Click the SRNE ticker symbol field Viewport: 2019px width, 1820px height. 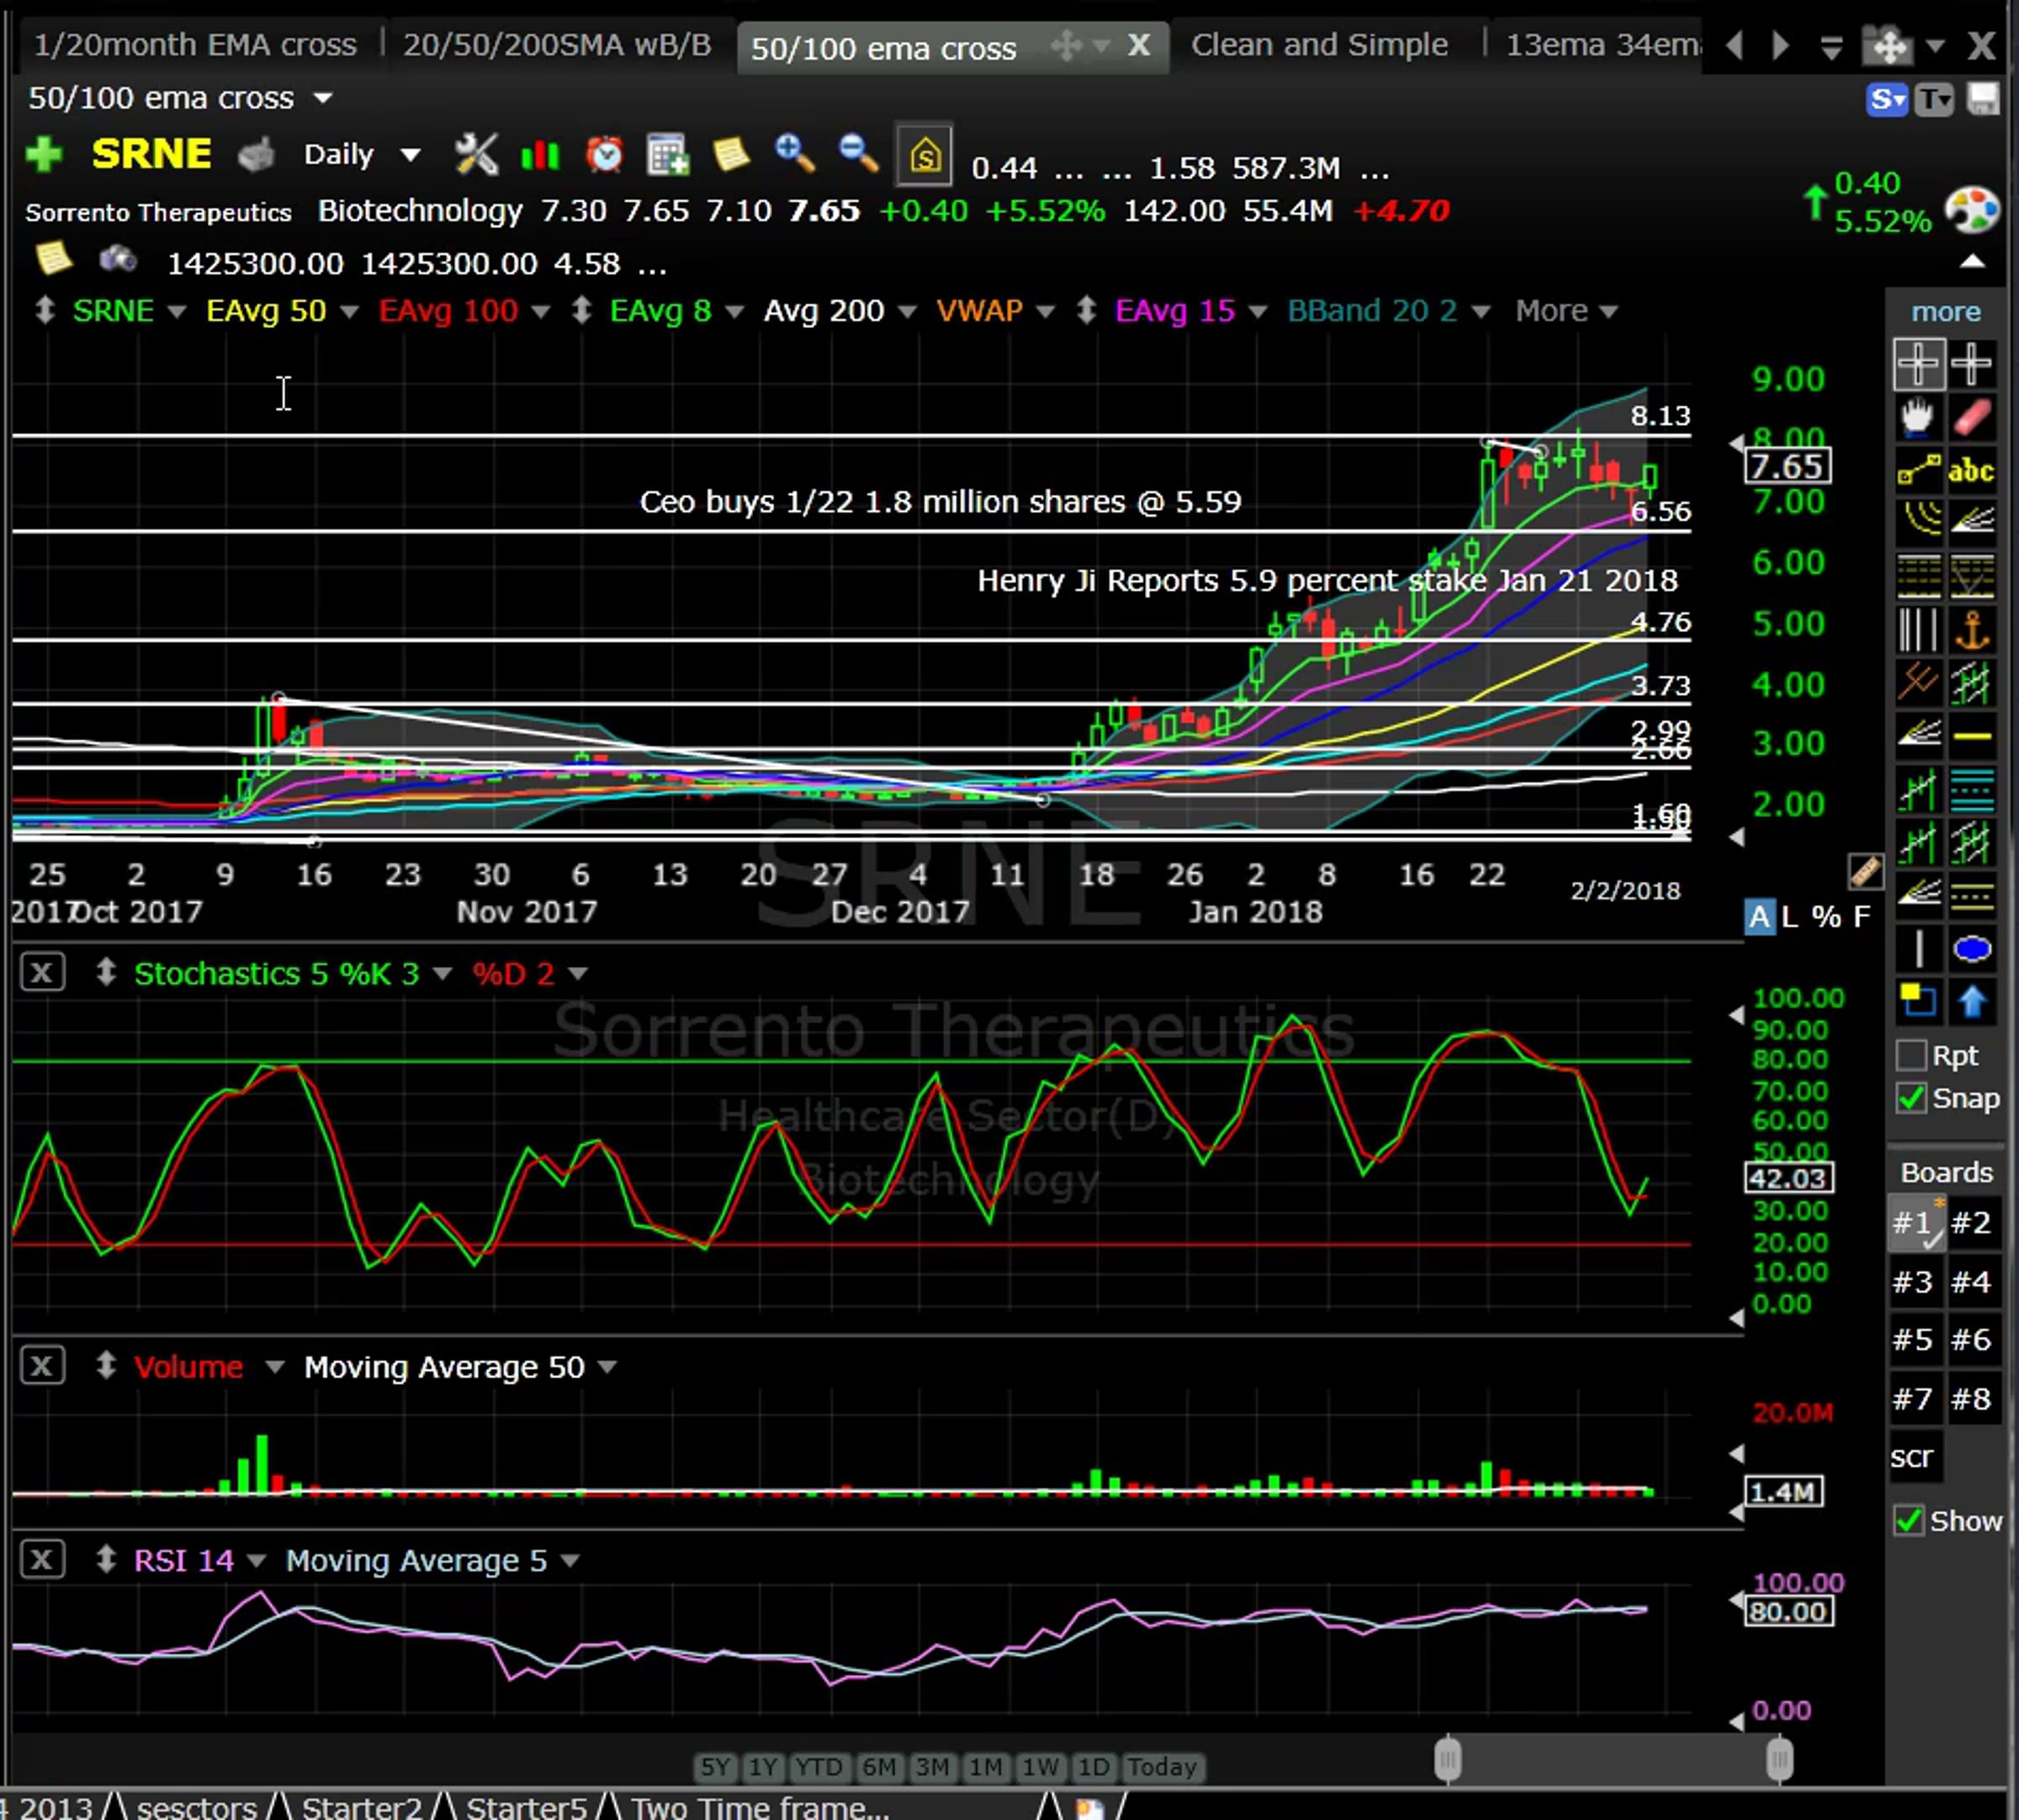click(151, 154)
